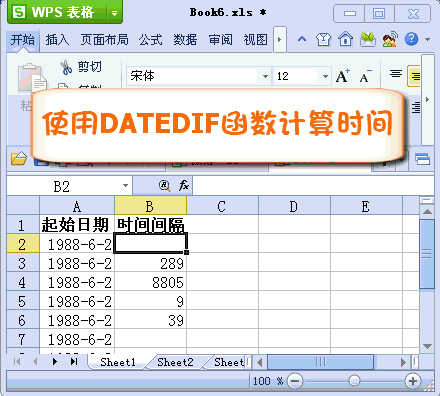Open the 插入 ribbon tab
This screenshot has height=396, width=440.
point(57,40)
